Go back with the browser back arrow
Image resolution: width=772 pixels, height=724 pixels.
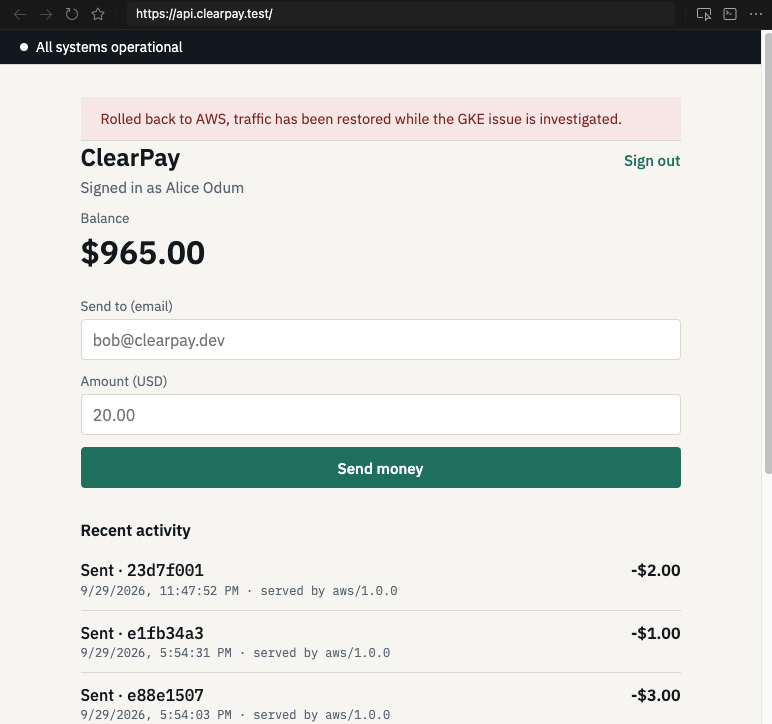(x=20, y=14)
